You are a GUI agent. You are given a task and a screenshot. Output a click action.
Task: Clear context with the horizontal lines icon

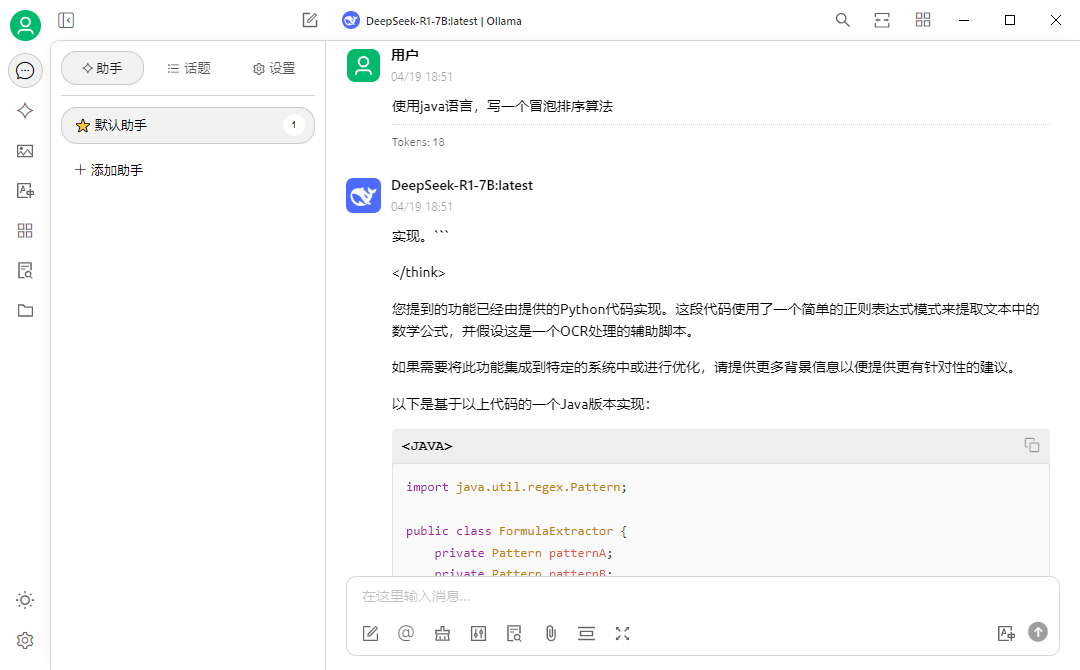(586, 634)
